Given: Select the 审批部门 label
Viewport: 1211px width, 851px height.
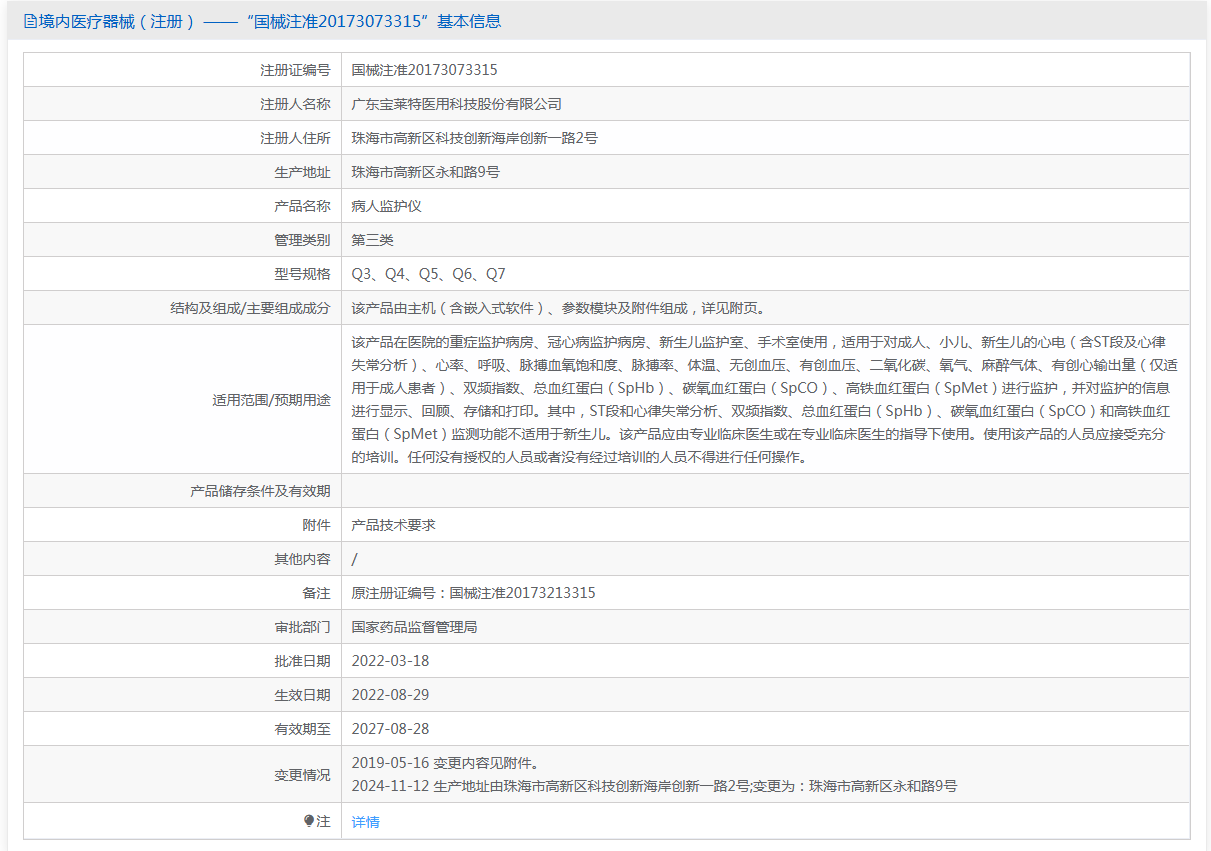Looking at the screenshot, I should (x=302, y=627).
